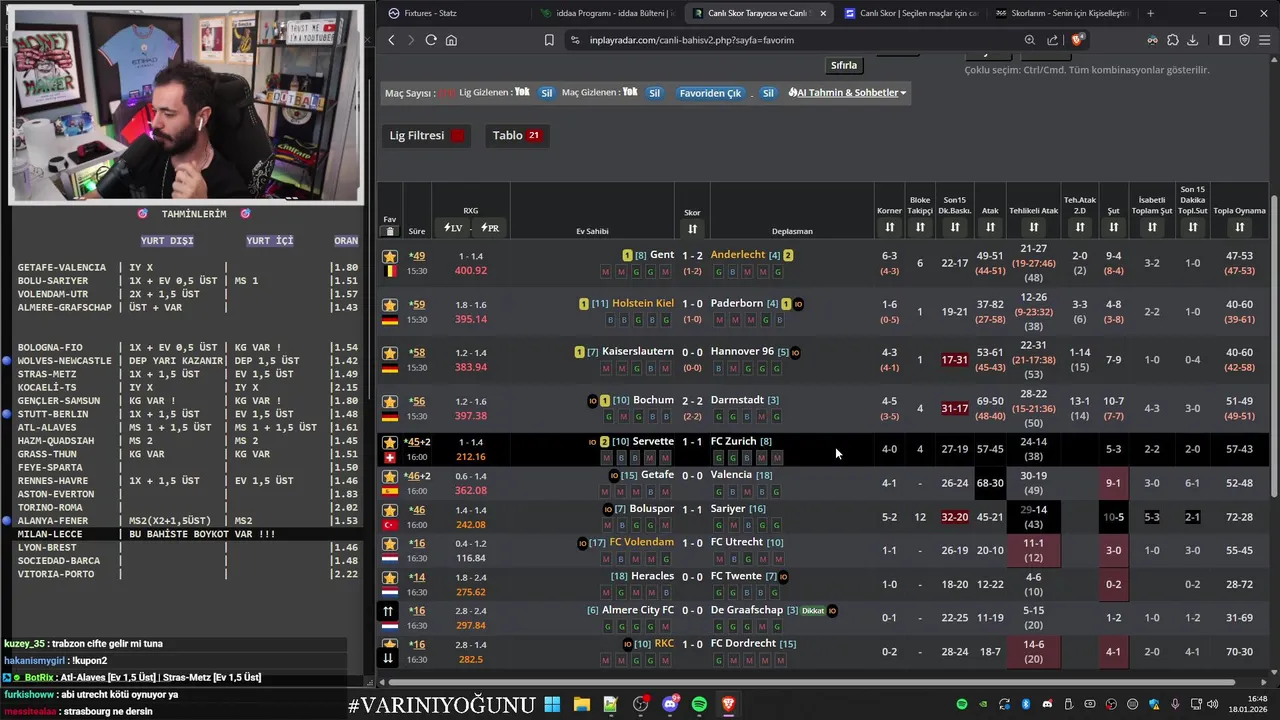
Task: Toggle the browser sidebar panel
Action: coord(1225,40)
